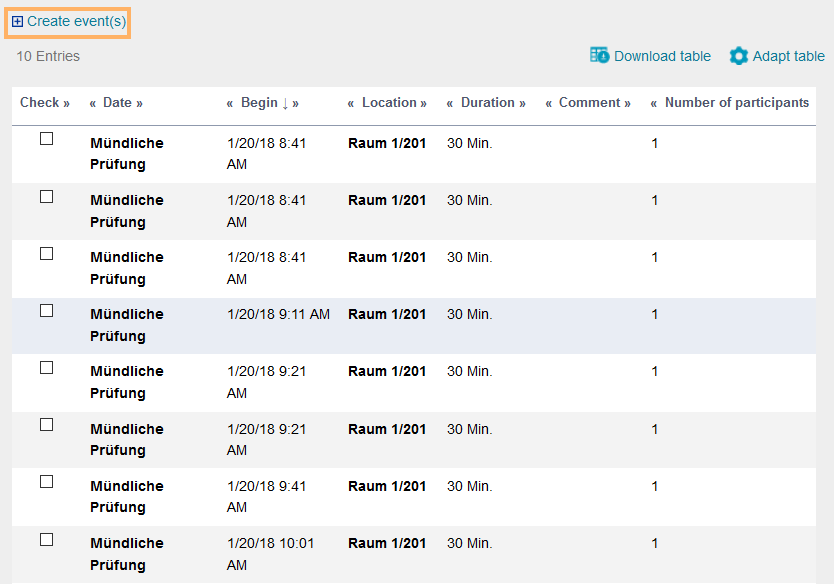Screen dimensions: 834x584
Task: Click the right » arrow after Comment header
Action: pos(628,103)
